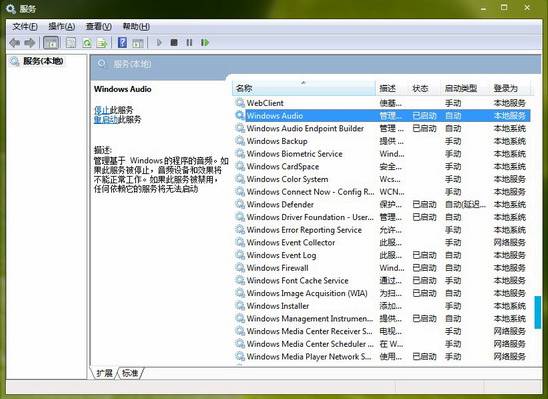Select Windows Font Cache Service row
This screenshot has width=548, height=399.
pos(382,280)
